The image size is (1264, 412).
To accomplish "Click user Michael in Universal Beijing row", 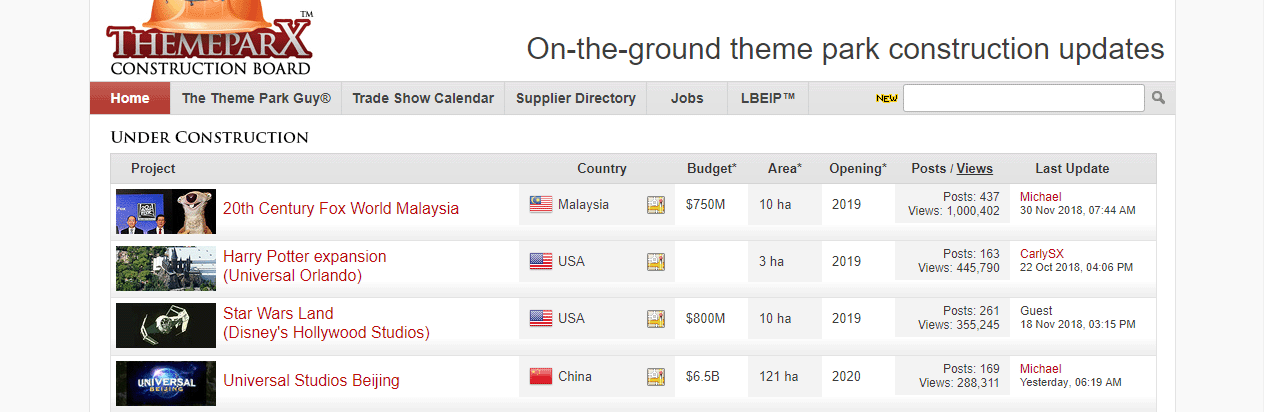I will click(1041, 369).
